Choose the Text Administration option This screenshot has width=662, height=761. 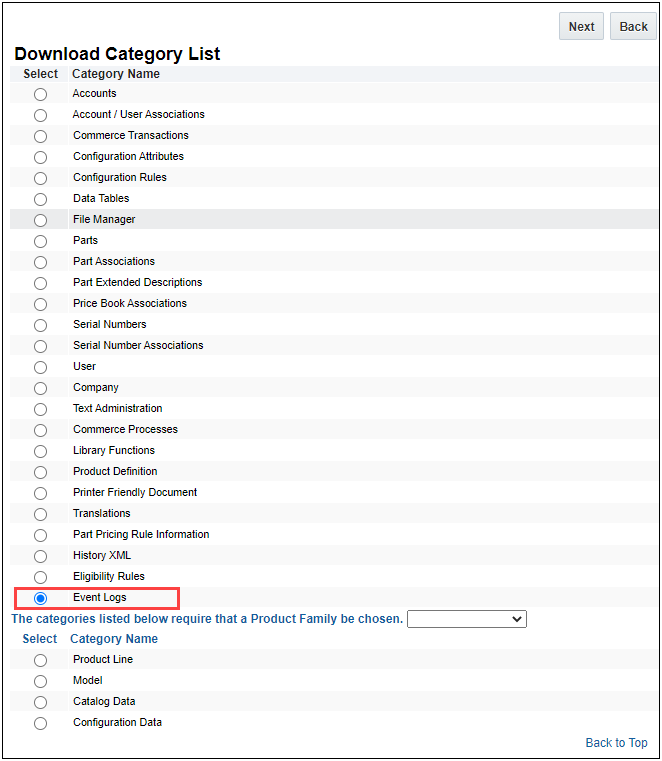[x=40, y=409]
